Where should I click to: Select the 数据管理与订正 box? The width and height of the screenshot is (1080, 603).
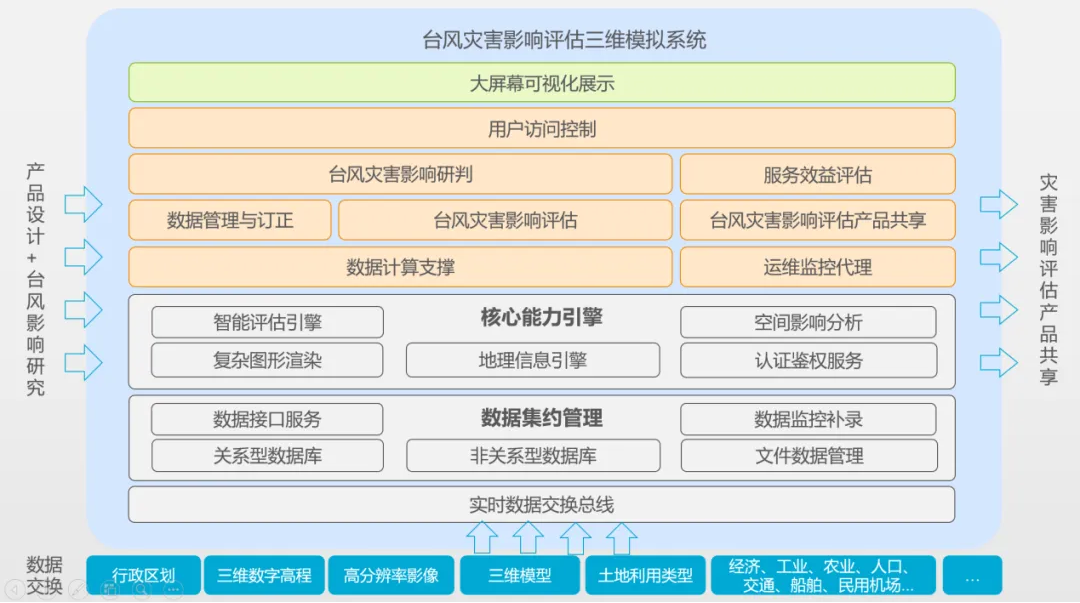click(230, 221)
